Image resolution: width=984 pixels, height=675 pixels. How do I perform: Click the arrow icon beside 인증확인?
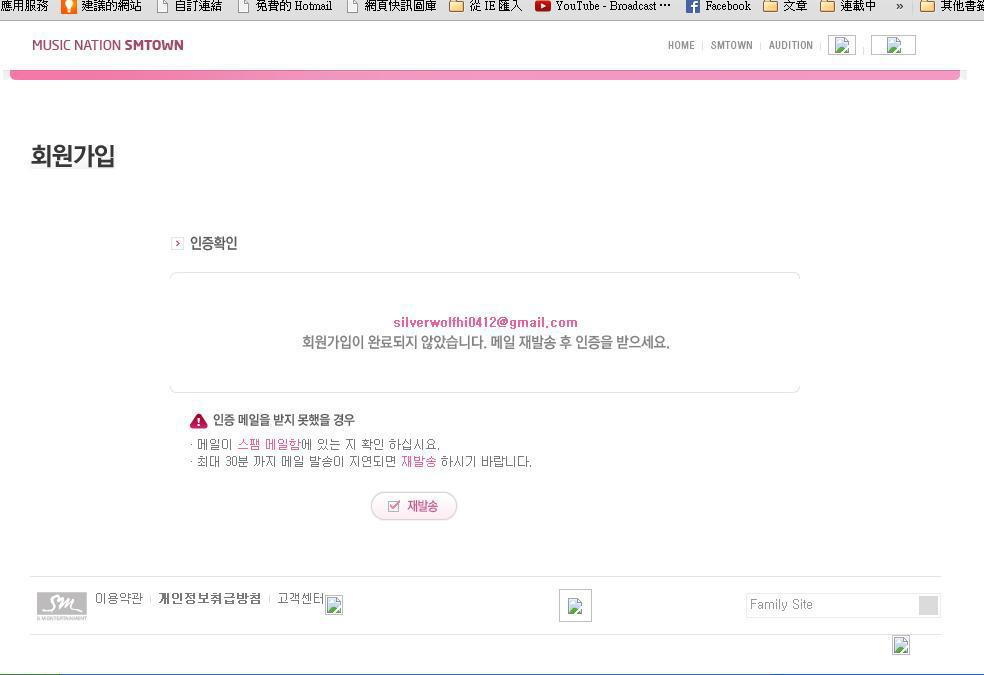pyautogui.click(x=178, y=243)
